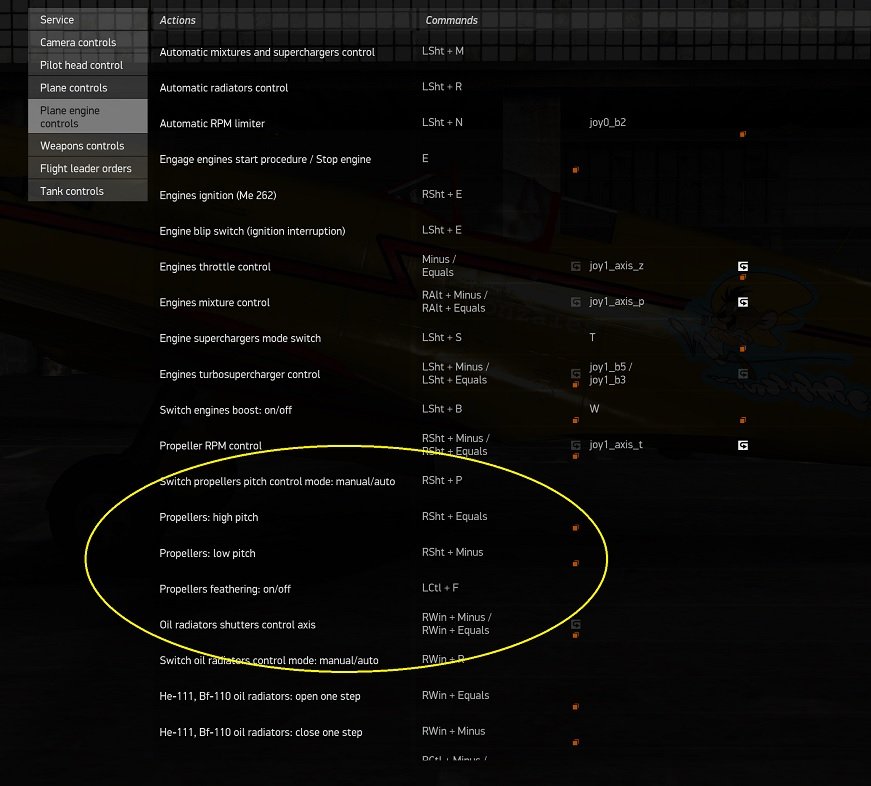Viewport: 871px width, 786px height.
Task: Click joy1_axis_t propeller RPM binding
Action: [616, 444]
